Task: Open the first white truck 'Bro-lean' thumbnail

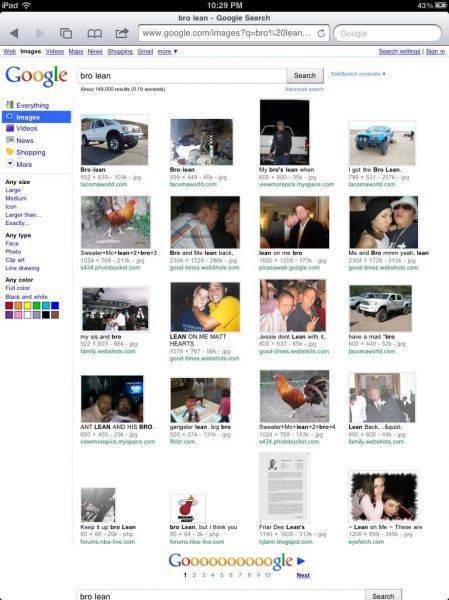Action: tap(114, 140)
